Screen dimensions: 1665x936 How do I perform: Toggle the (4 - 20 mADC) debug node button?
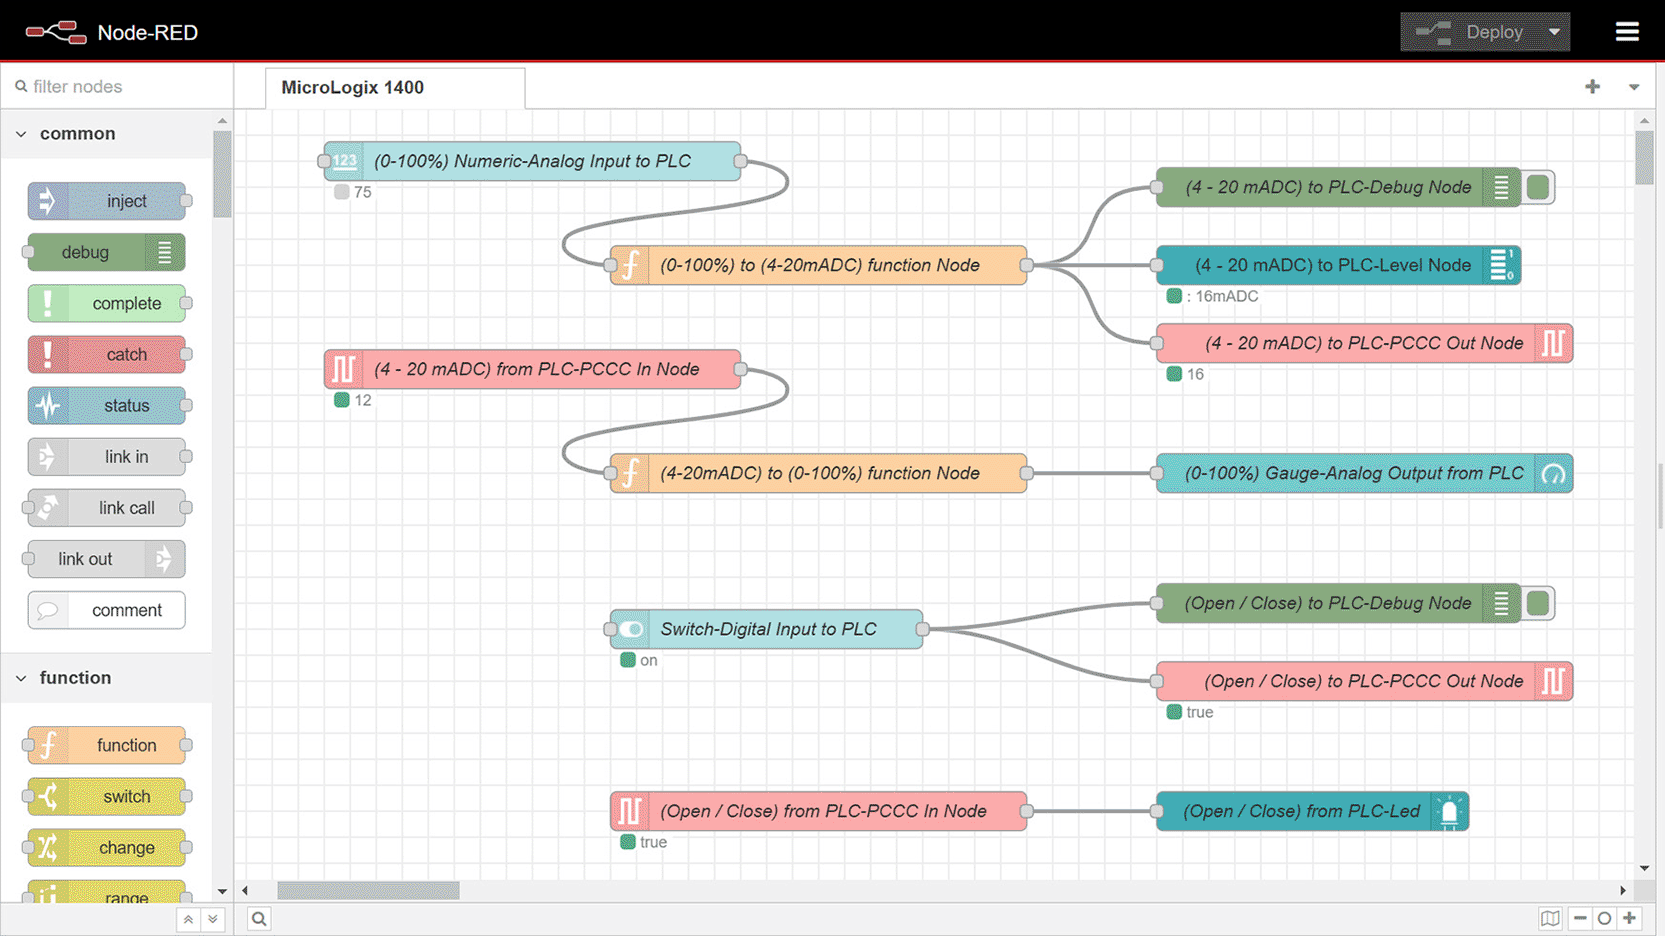1539,187
